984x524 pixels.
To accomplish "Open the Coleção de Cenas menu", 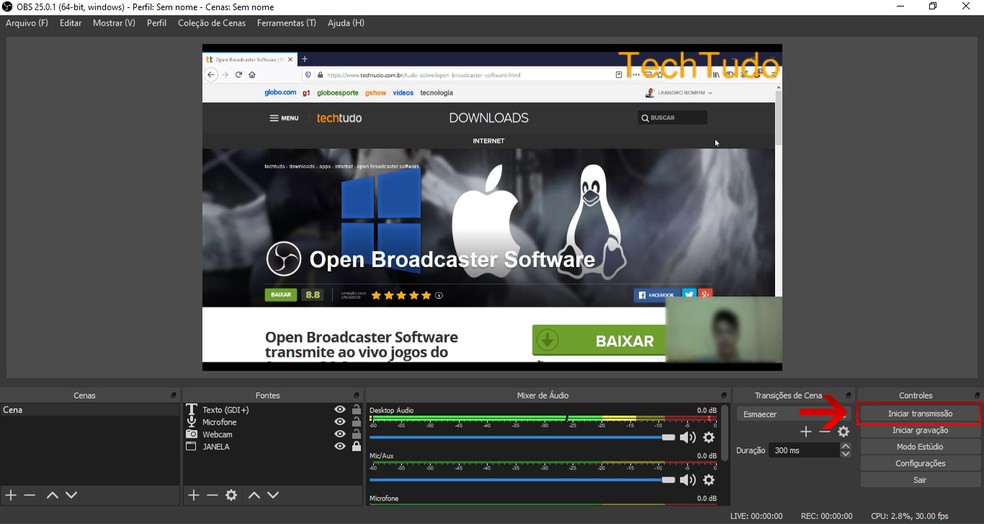I will 211,23.
